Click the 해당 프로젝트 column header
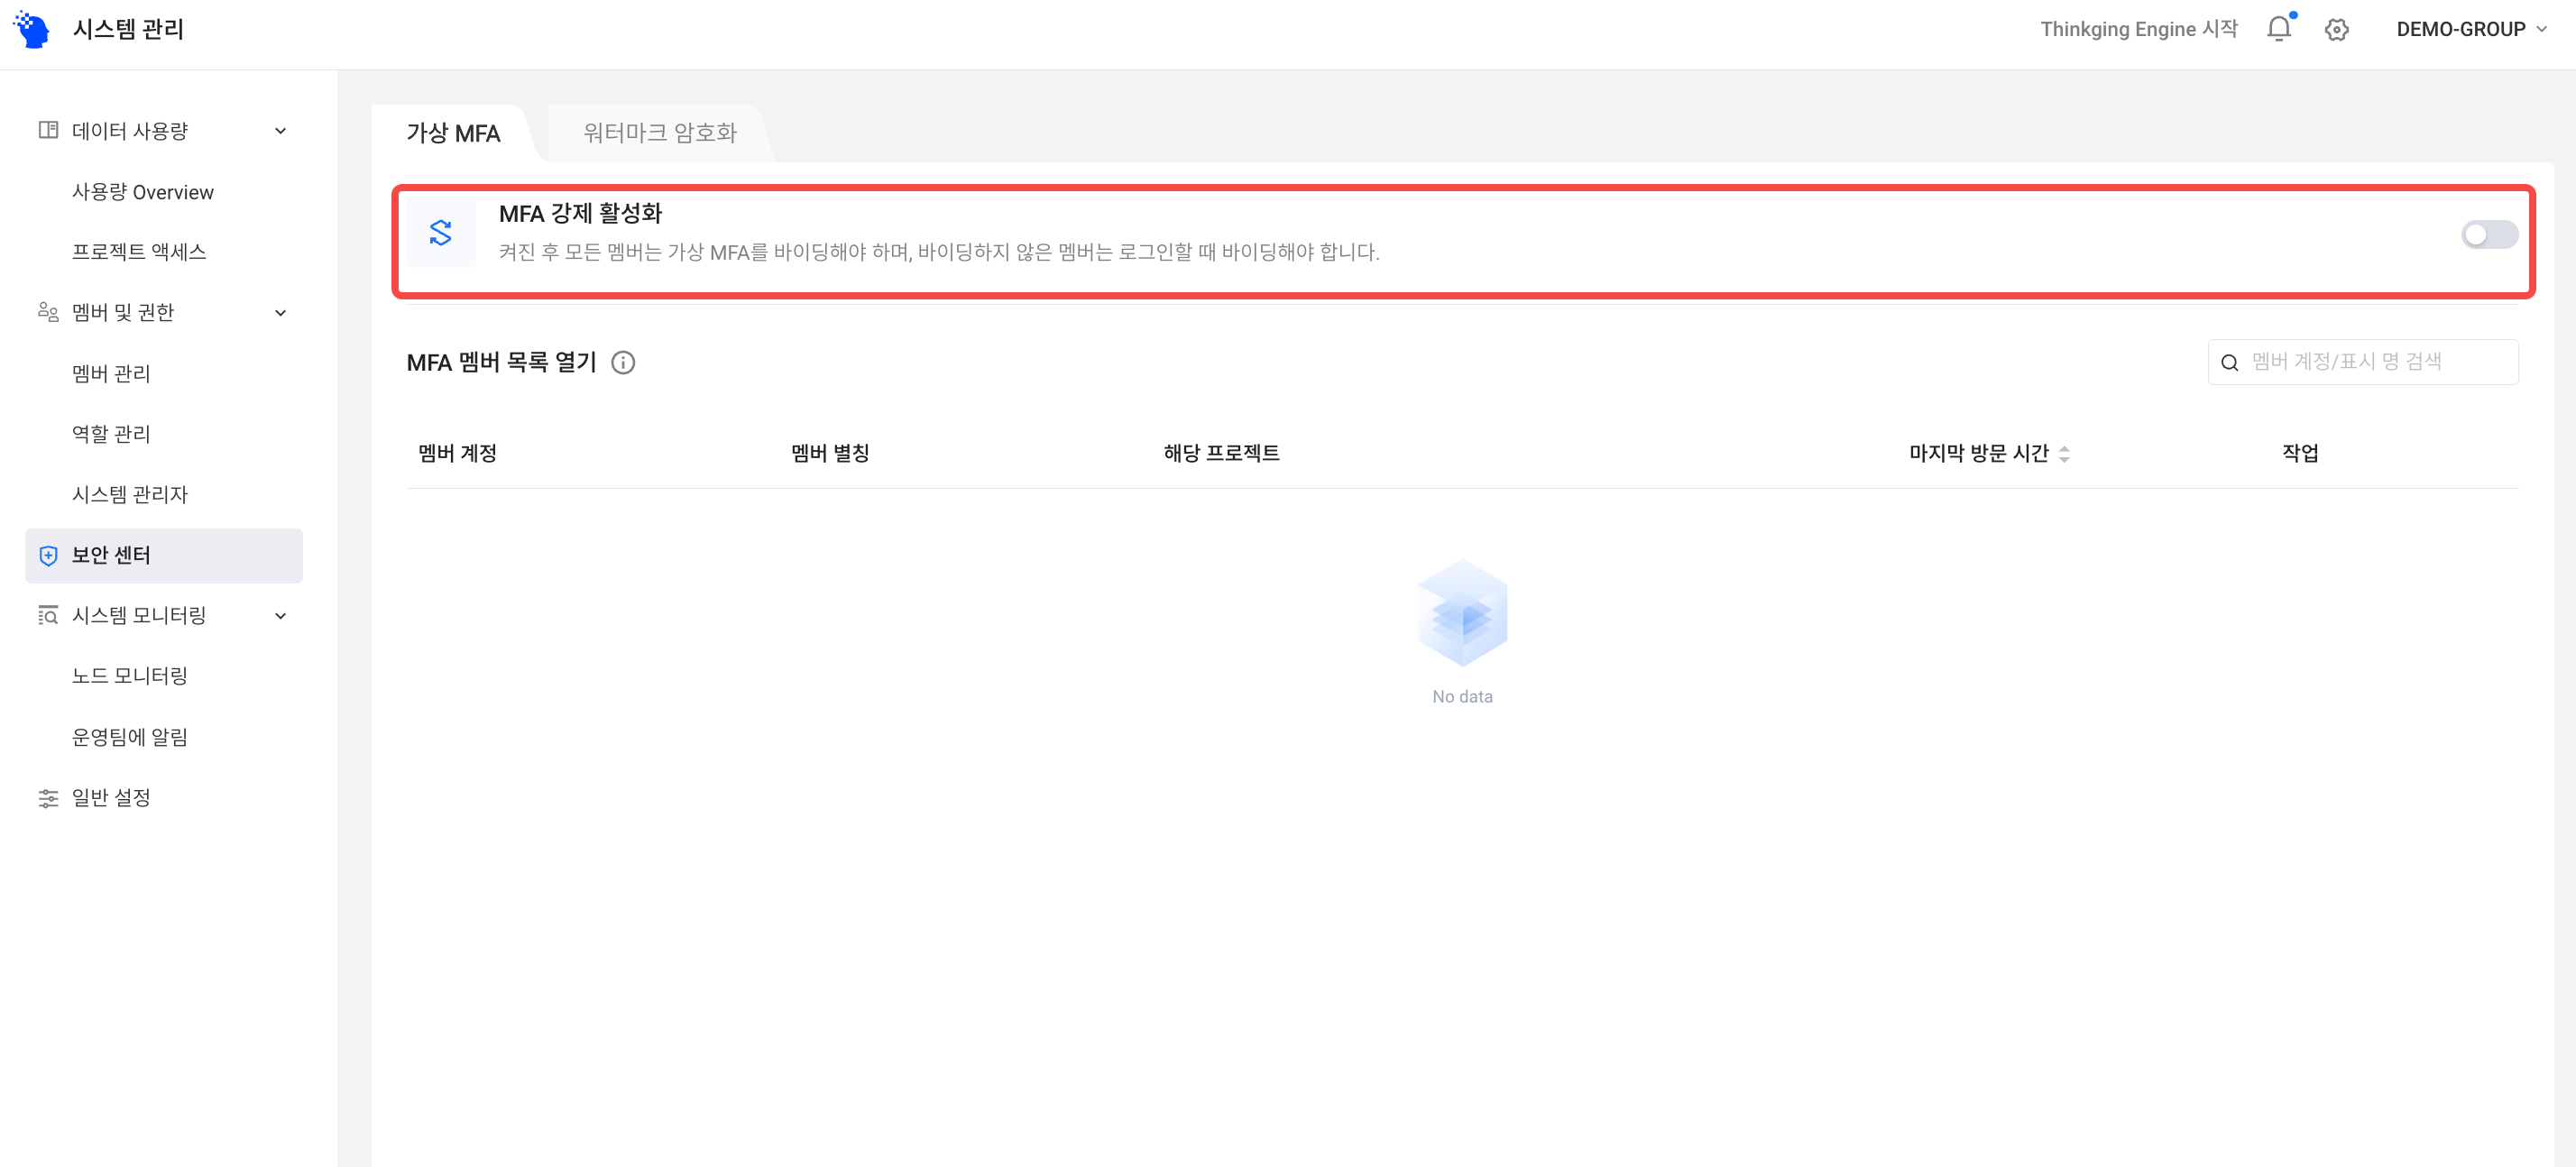Screen dimensions: 2576x1167 coord(1221,453)
